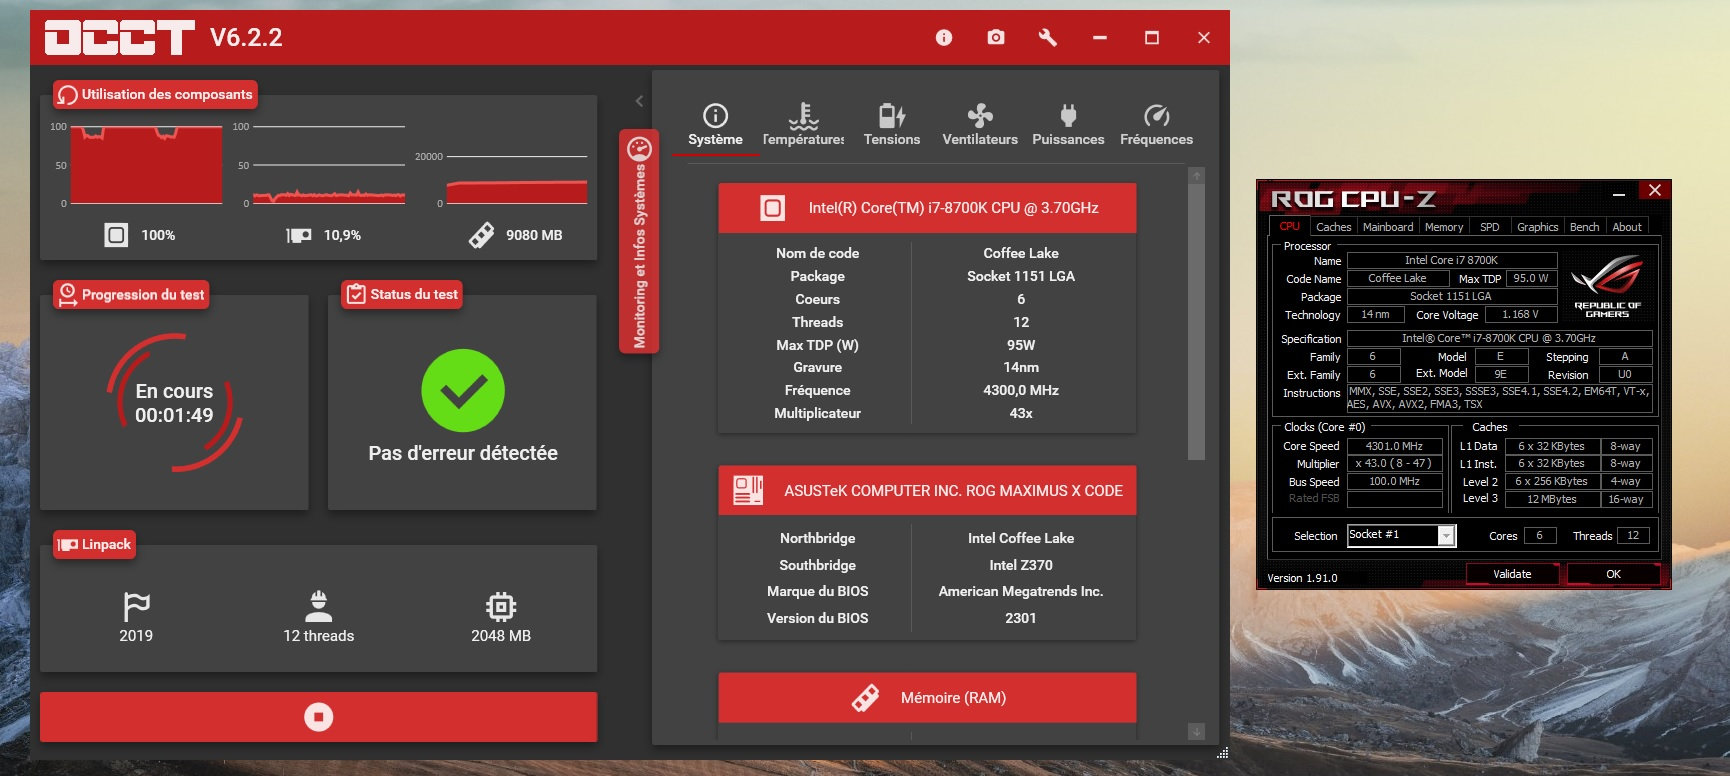
Task: Open OCCT settings wrench icon
Action: pos(1048,37)
